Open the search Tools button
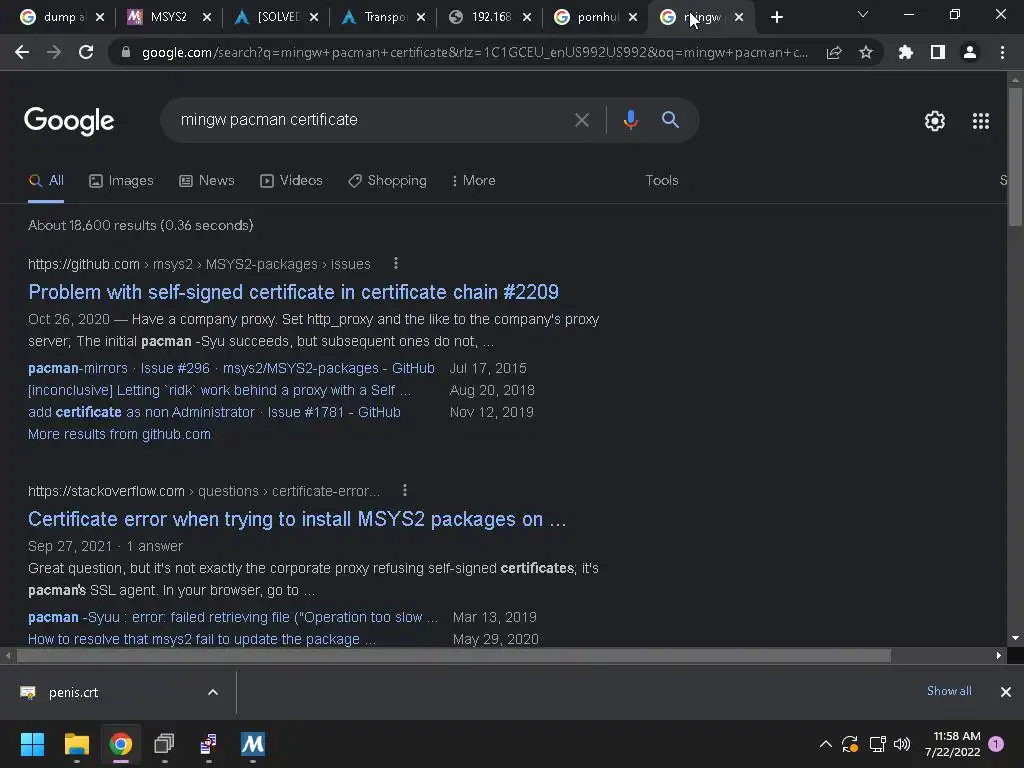1024x768 pixels. 662,180
